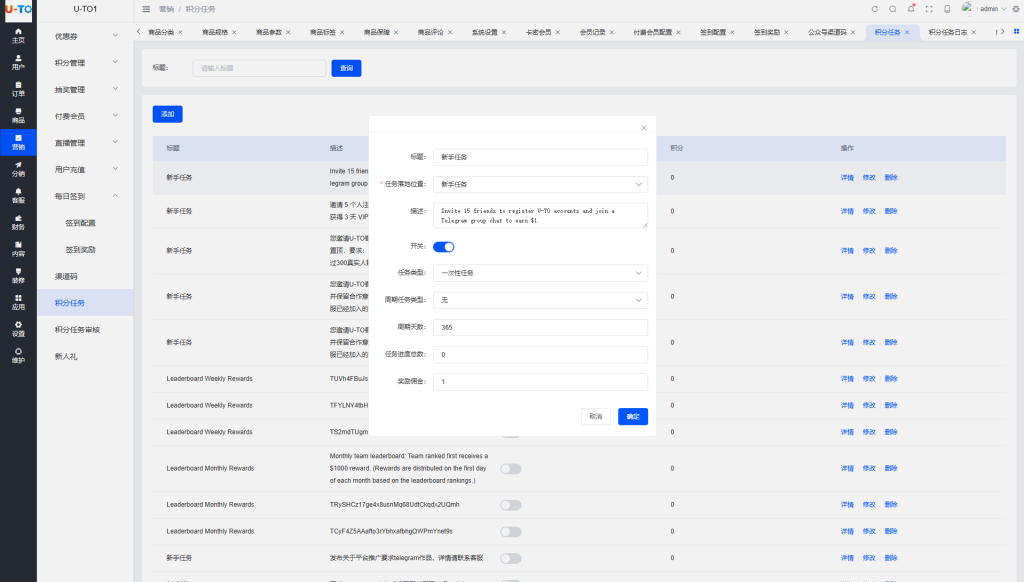This screenshot has height=582, width=1024.
Task: Toggle switch for 发布关于平台推广 row
Action: (511, 558)
